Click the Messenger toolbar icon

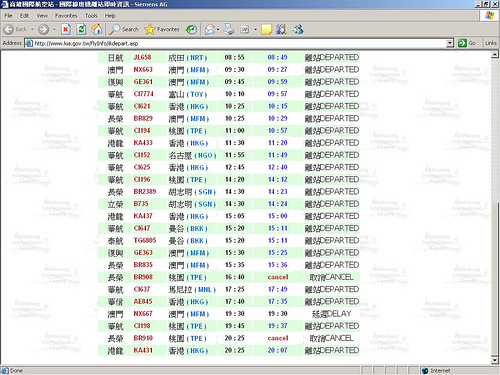298,30
